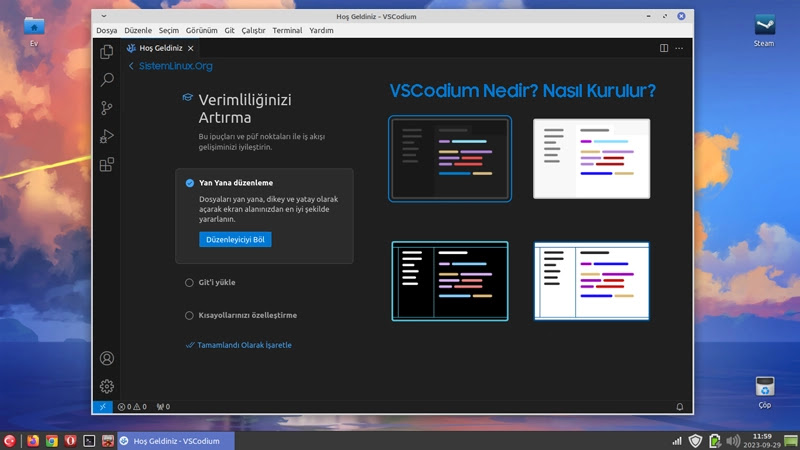Click the Verimliliğinizi Artırma heading
Screen dimensions: 800x450
coord(245,108)
